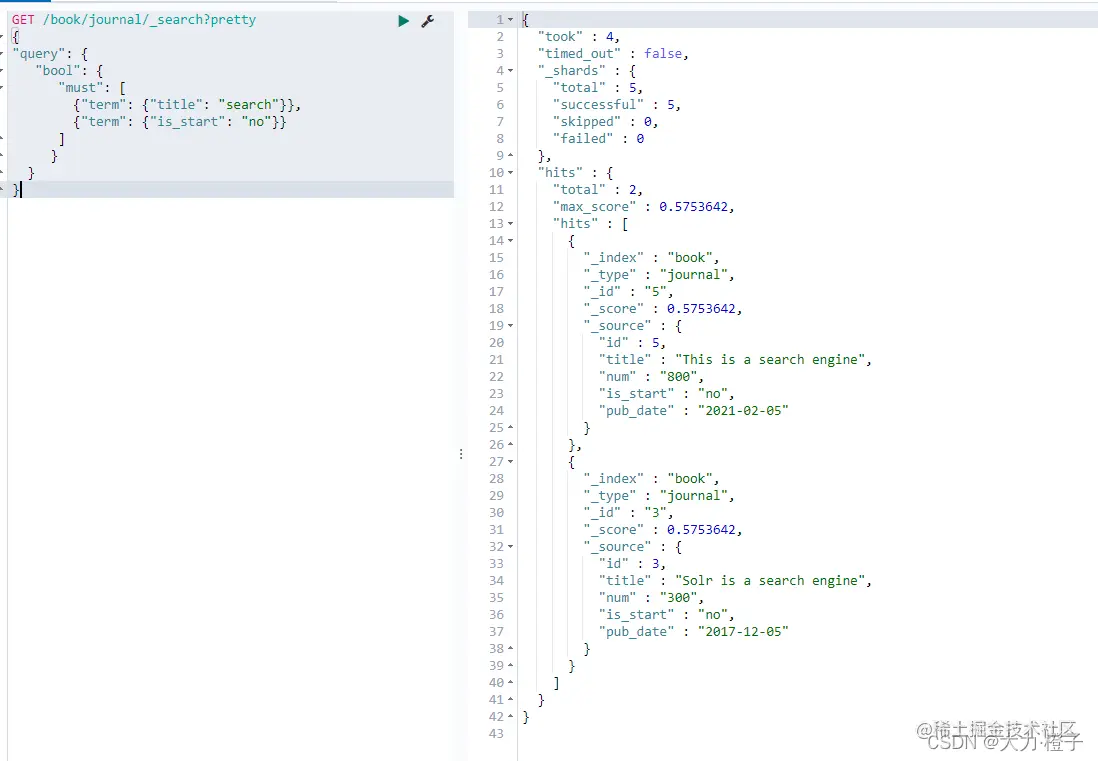The image size is (1098, 761).
Task: Collapse the _source block at line 32
Action: point(510,547)
